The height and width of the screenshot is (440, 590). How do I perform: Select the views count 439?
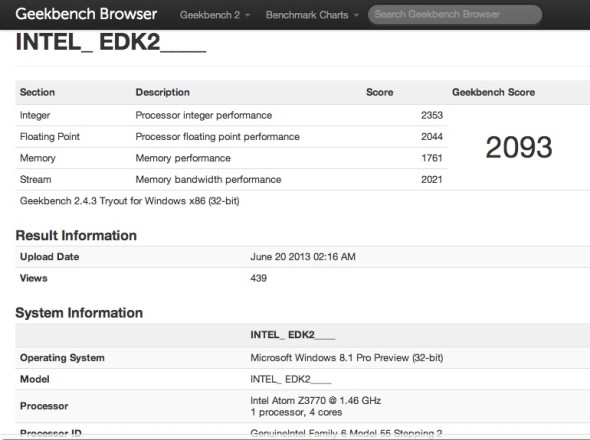click(259, 278)
